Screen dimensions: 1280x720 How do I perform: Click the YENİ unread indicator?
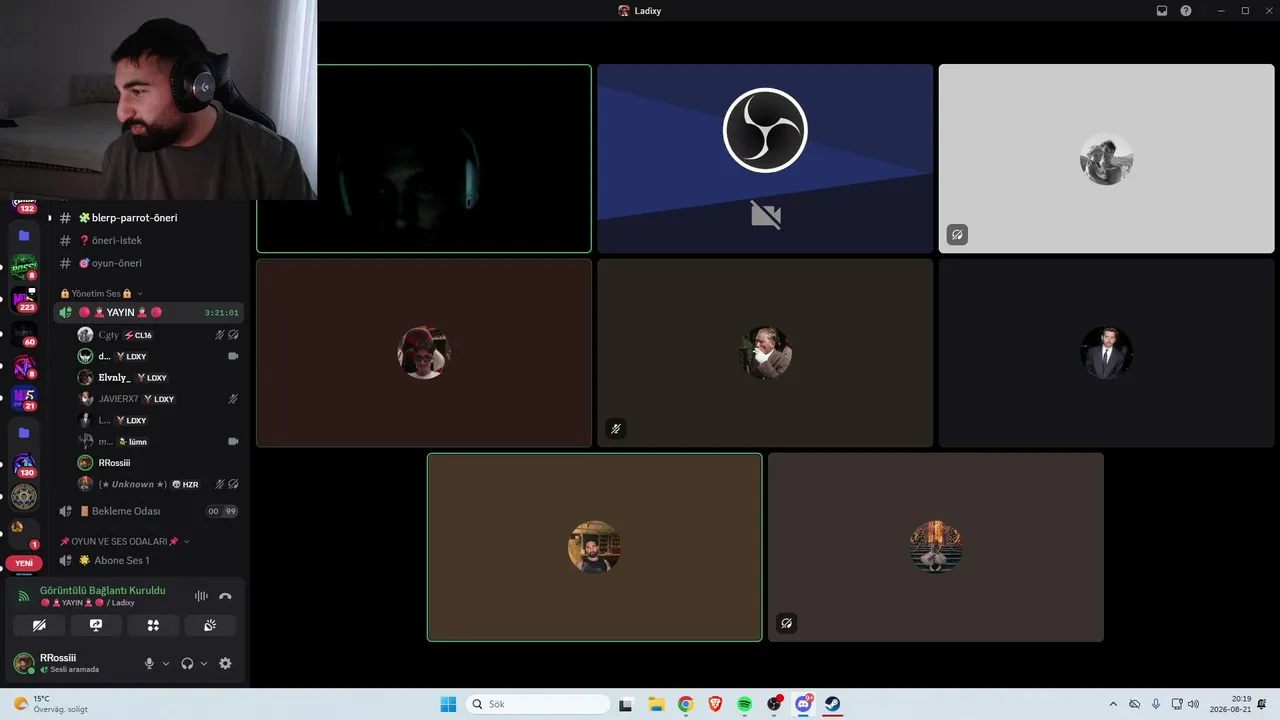(24, 563)
